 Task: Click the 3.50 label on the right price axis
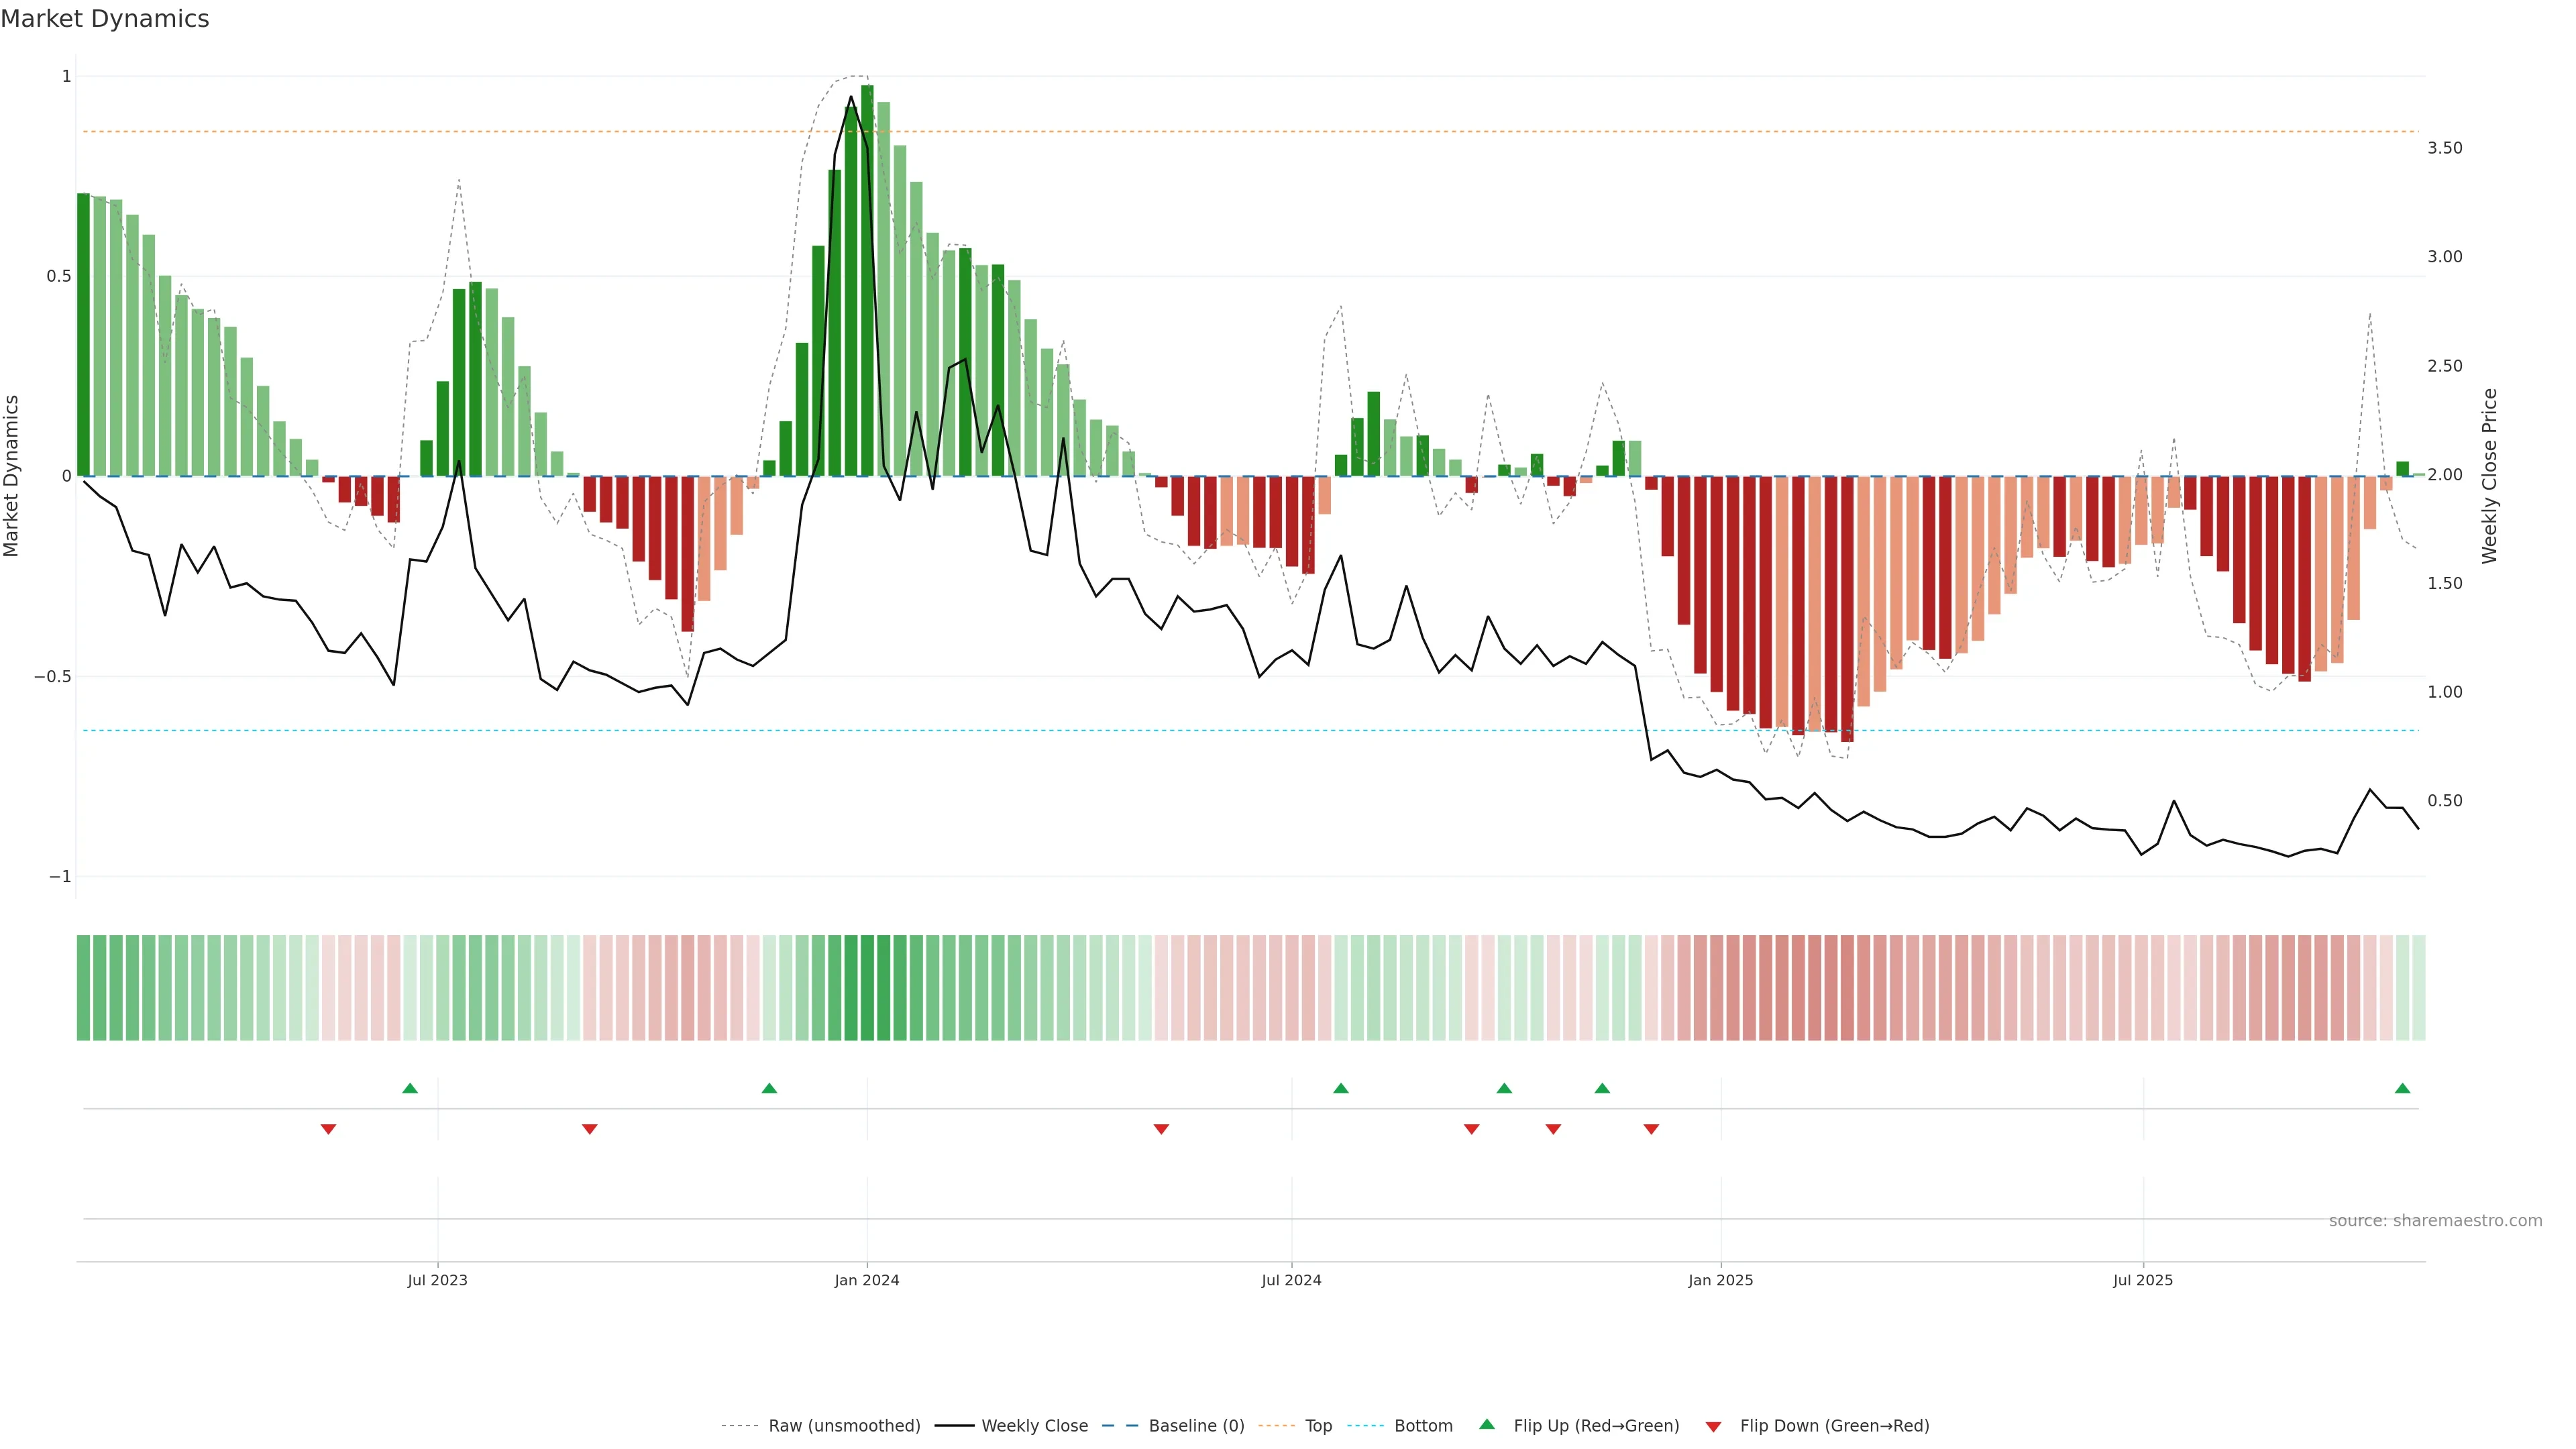coord(2444,148)
